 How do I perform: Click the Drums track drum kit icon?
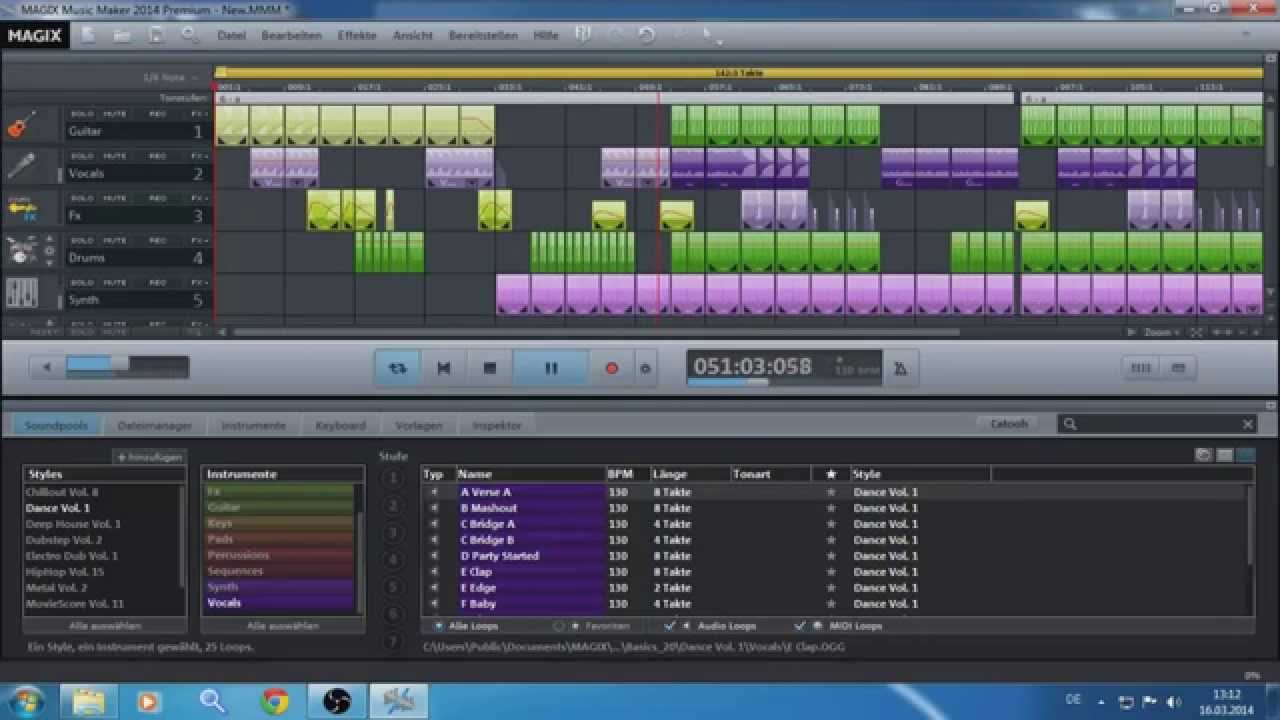click(x=21, y=251)
